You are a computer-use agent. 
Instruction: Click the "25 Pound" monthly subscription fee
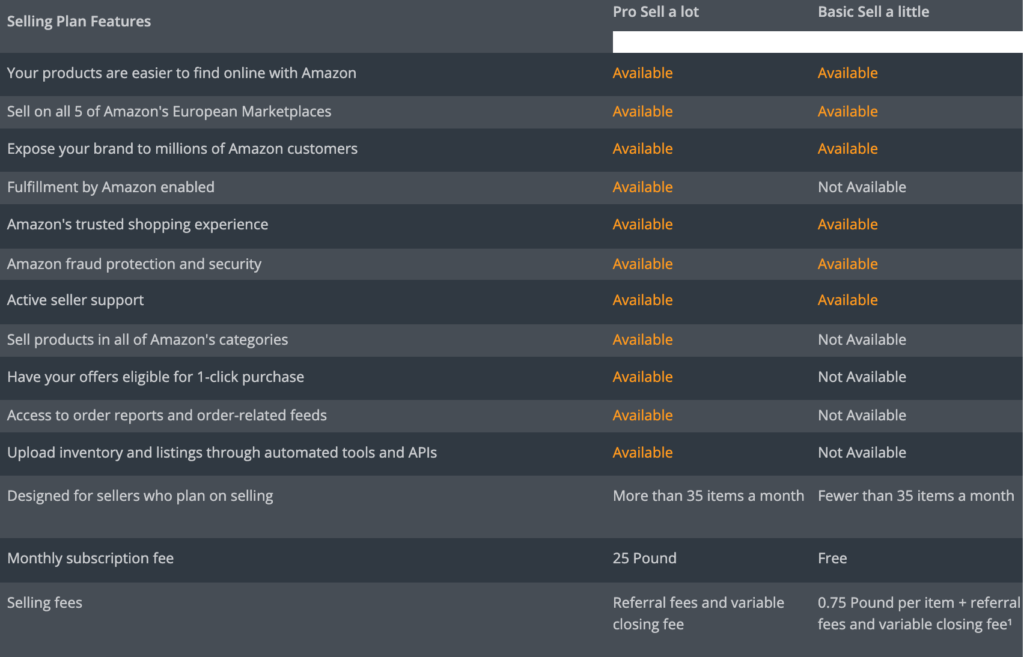tap(644, 558)
